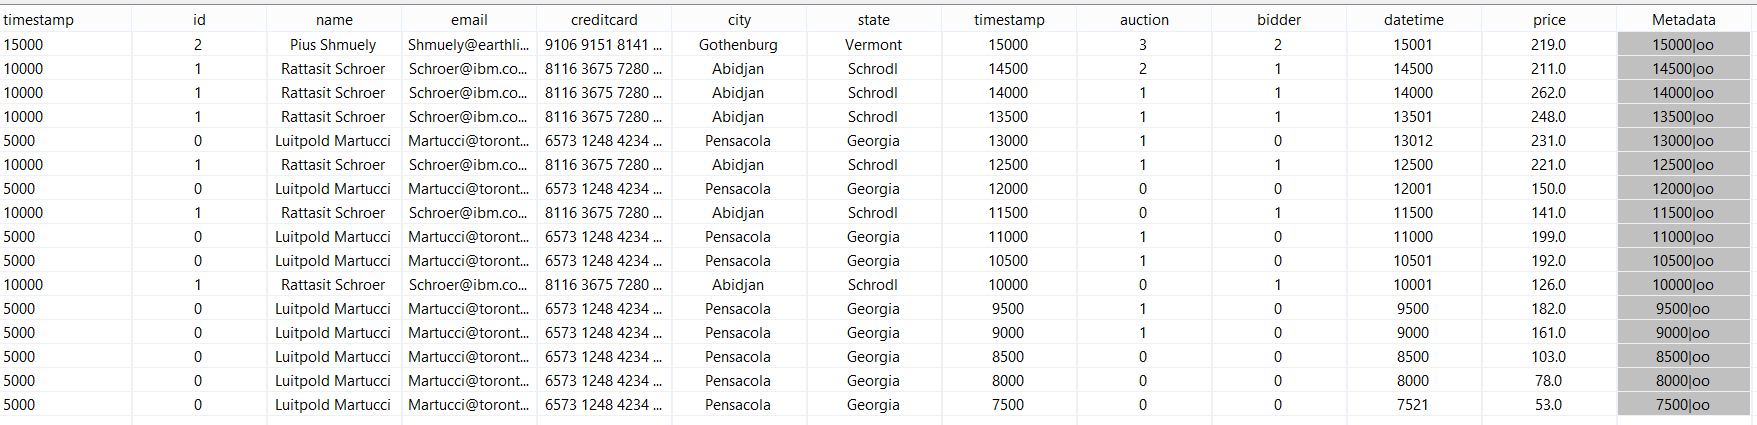
Task: Click the "price" column header
Action: [1549, 20]
